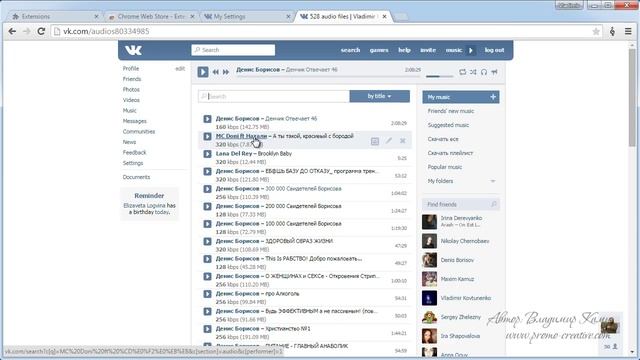
Task: Toggle broadcast megaphone icon in player
Action: click(494, 72)
